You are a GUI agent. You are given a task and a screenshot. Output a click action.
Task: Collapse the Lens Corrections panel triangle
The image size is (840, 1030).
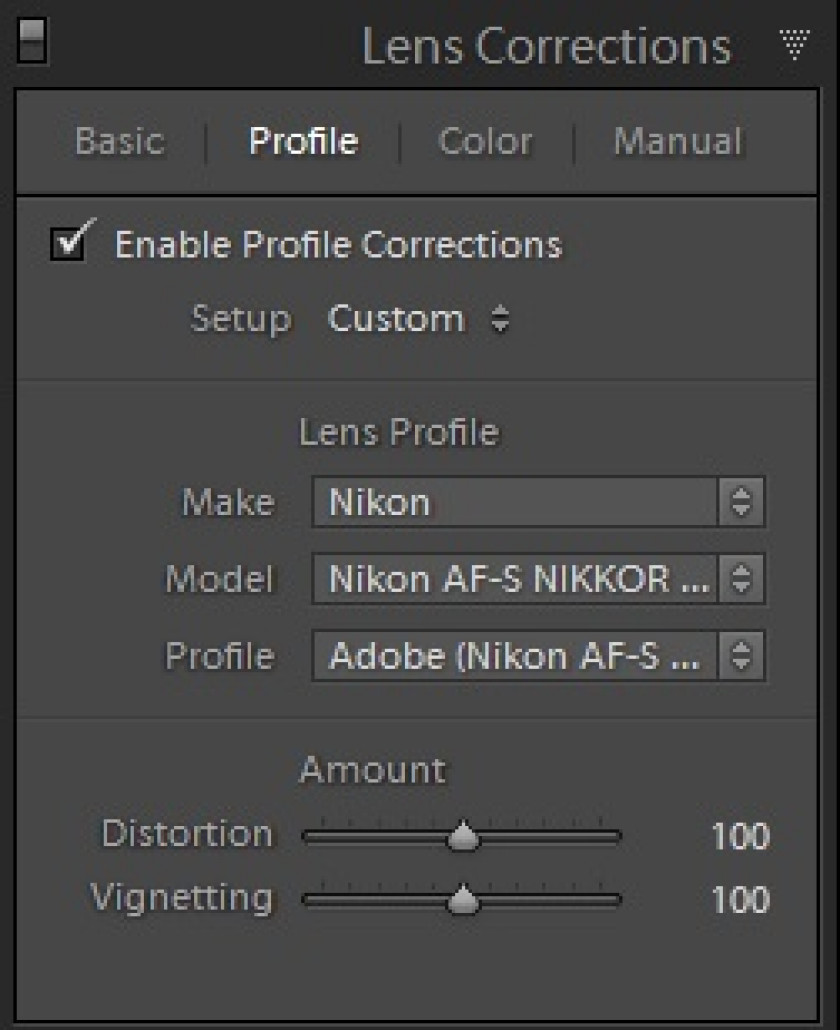794,44
